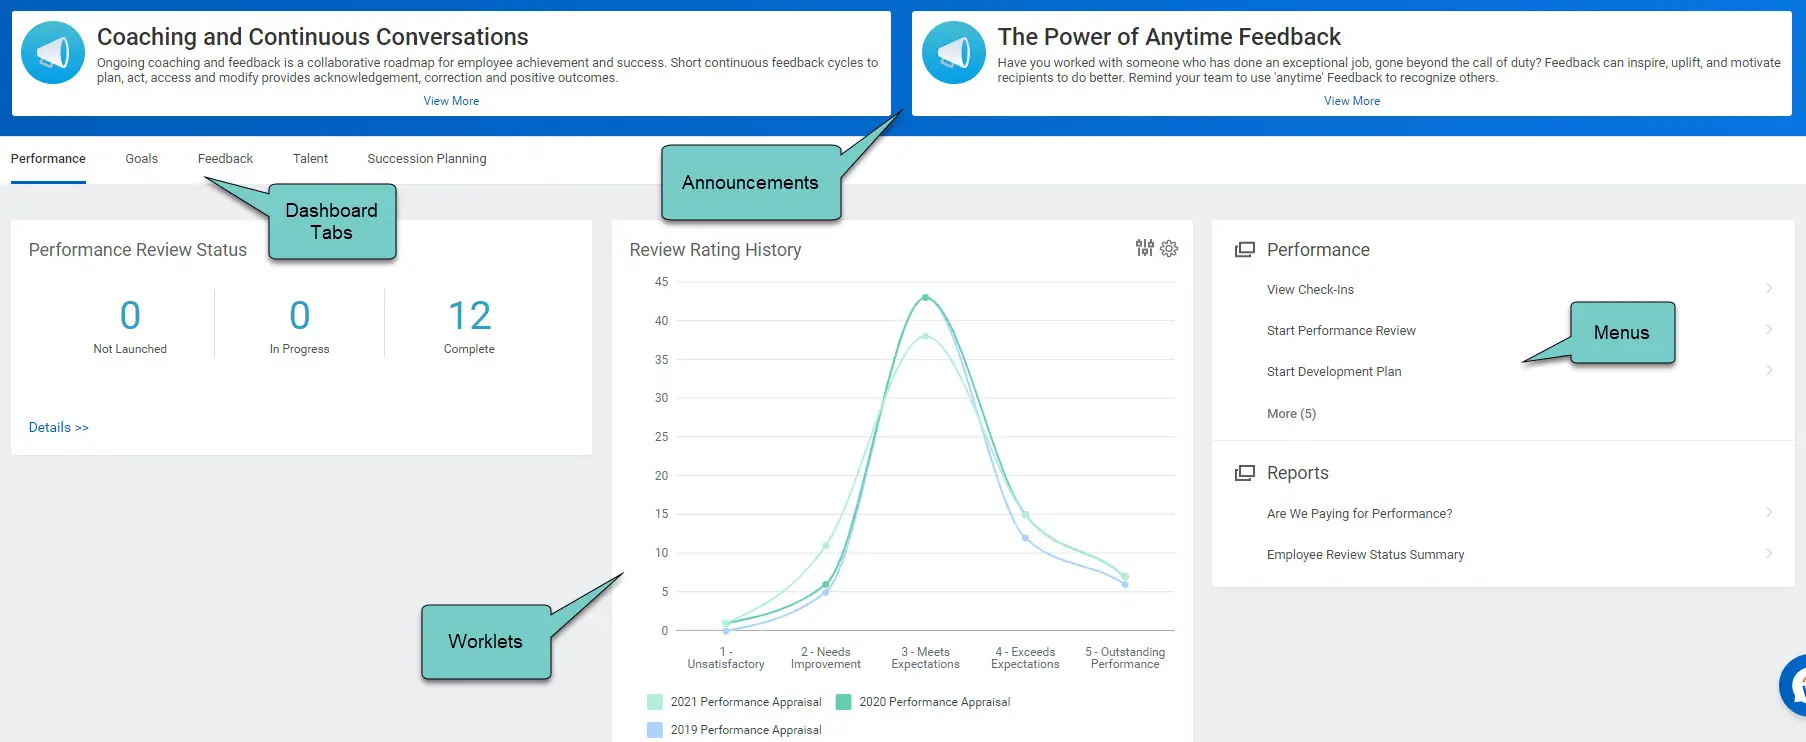Expand the View Check-Ins chevron
This screenshot has width=1806, height=742.
pos(1768,289)
